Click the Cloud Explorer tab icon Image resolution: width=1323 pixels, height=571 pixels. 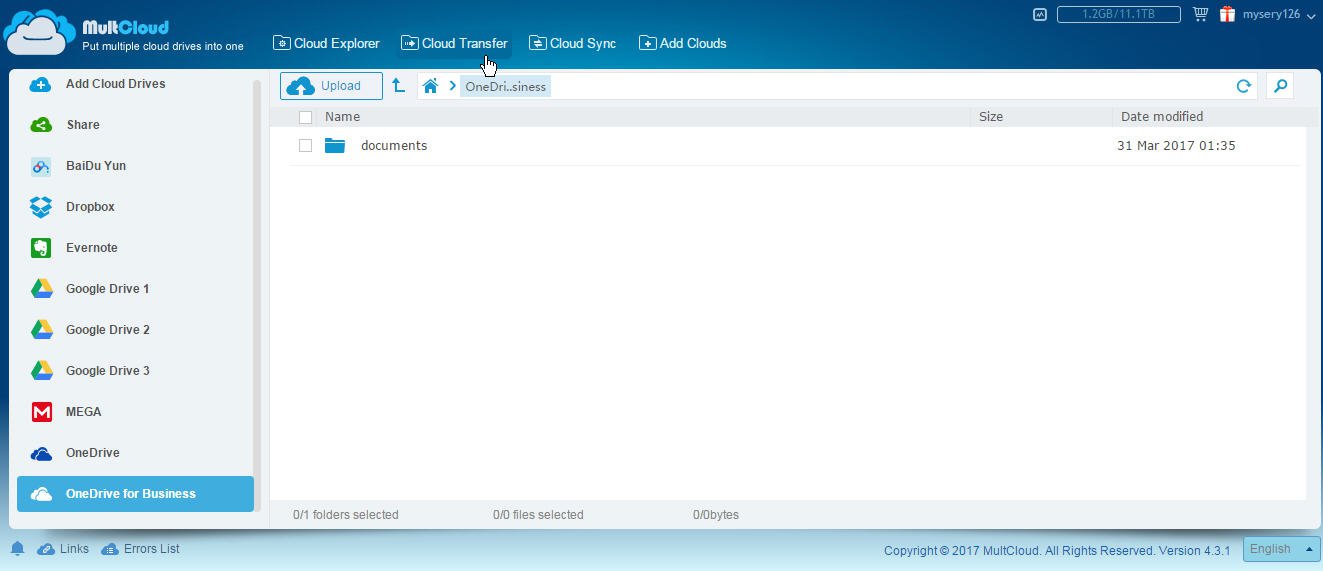click(282, 43)
